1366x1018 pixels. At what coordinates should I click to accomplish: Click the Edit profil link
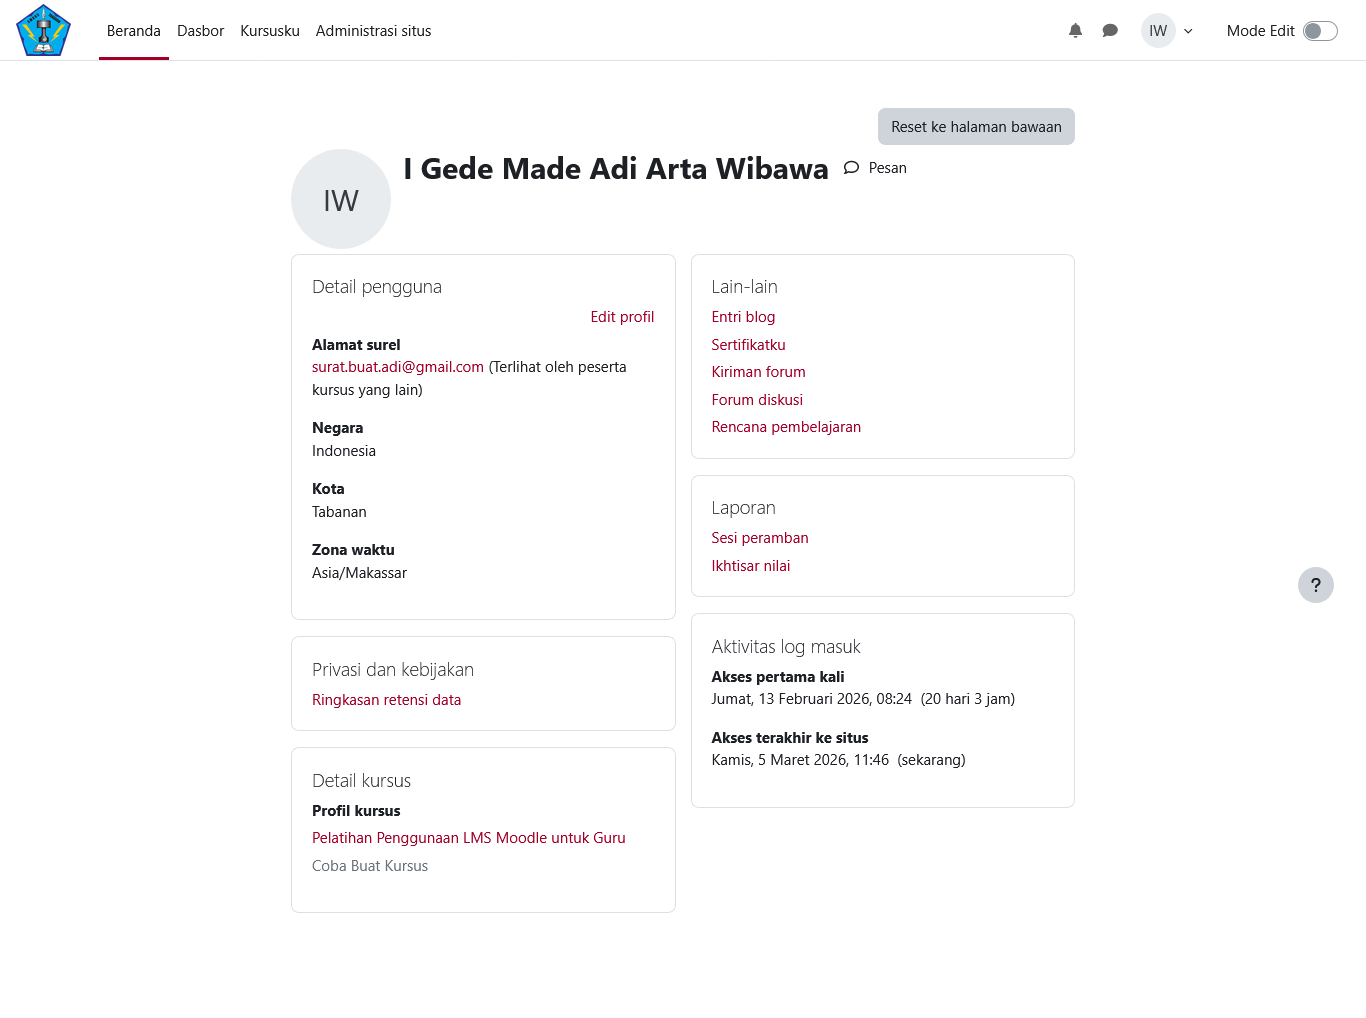622,317
